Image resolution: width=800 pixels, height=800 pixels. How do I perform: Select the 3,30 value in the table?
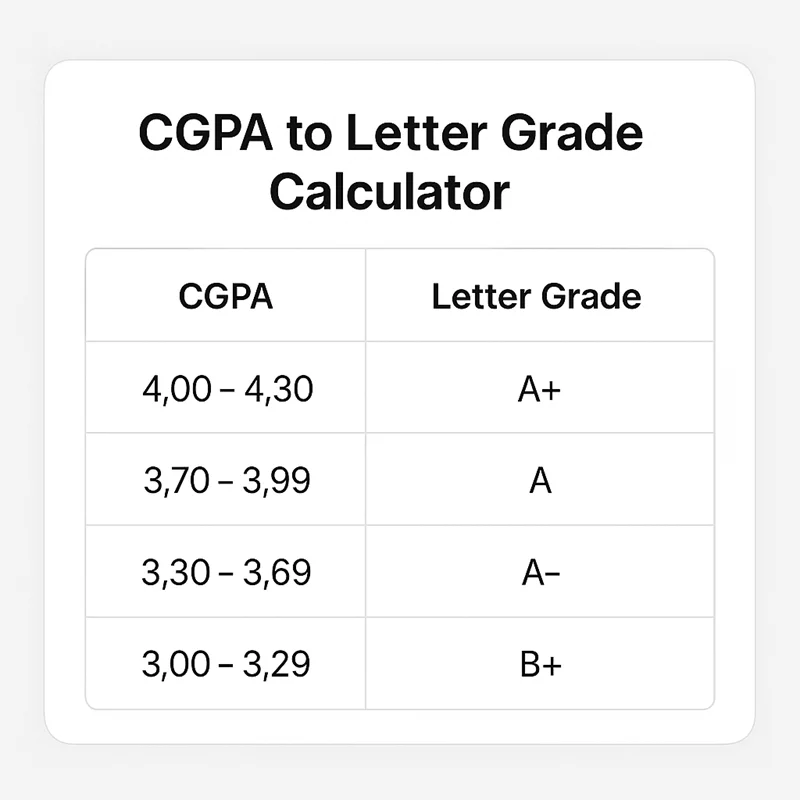pos(176,572)
